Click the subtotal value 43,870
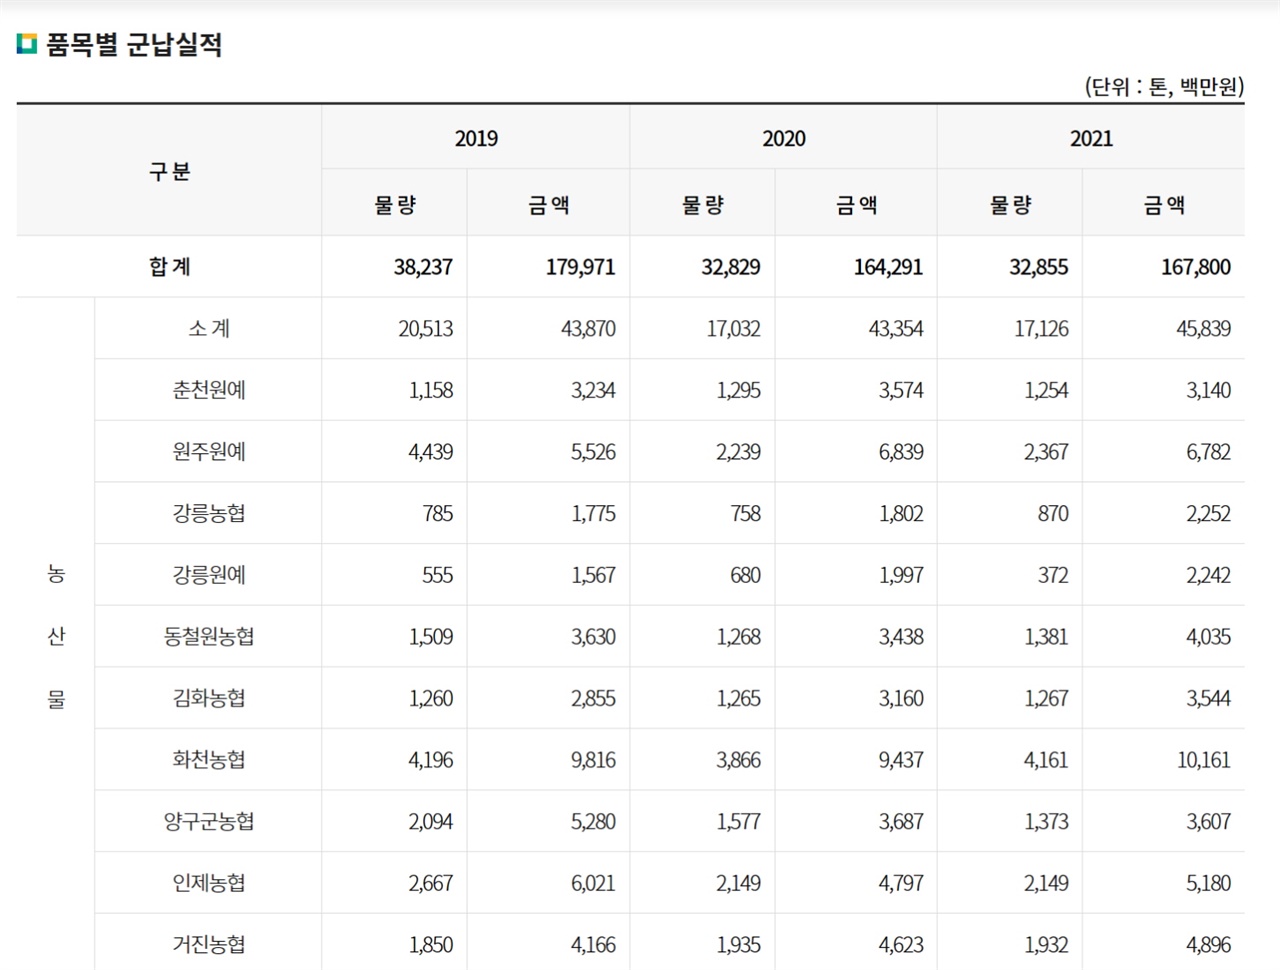The width and height of the screenshot is (1280, 970). click(589, 329)
